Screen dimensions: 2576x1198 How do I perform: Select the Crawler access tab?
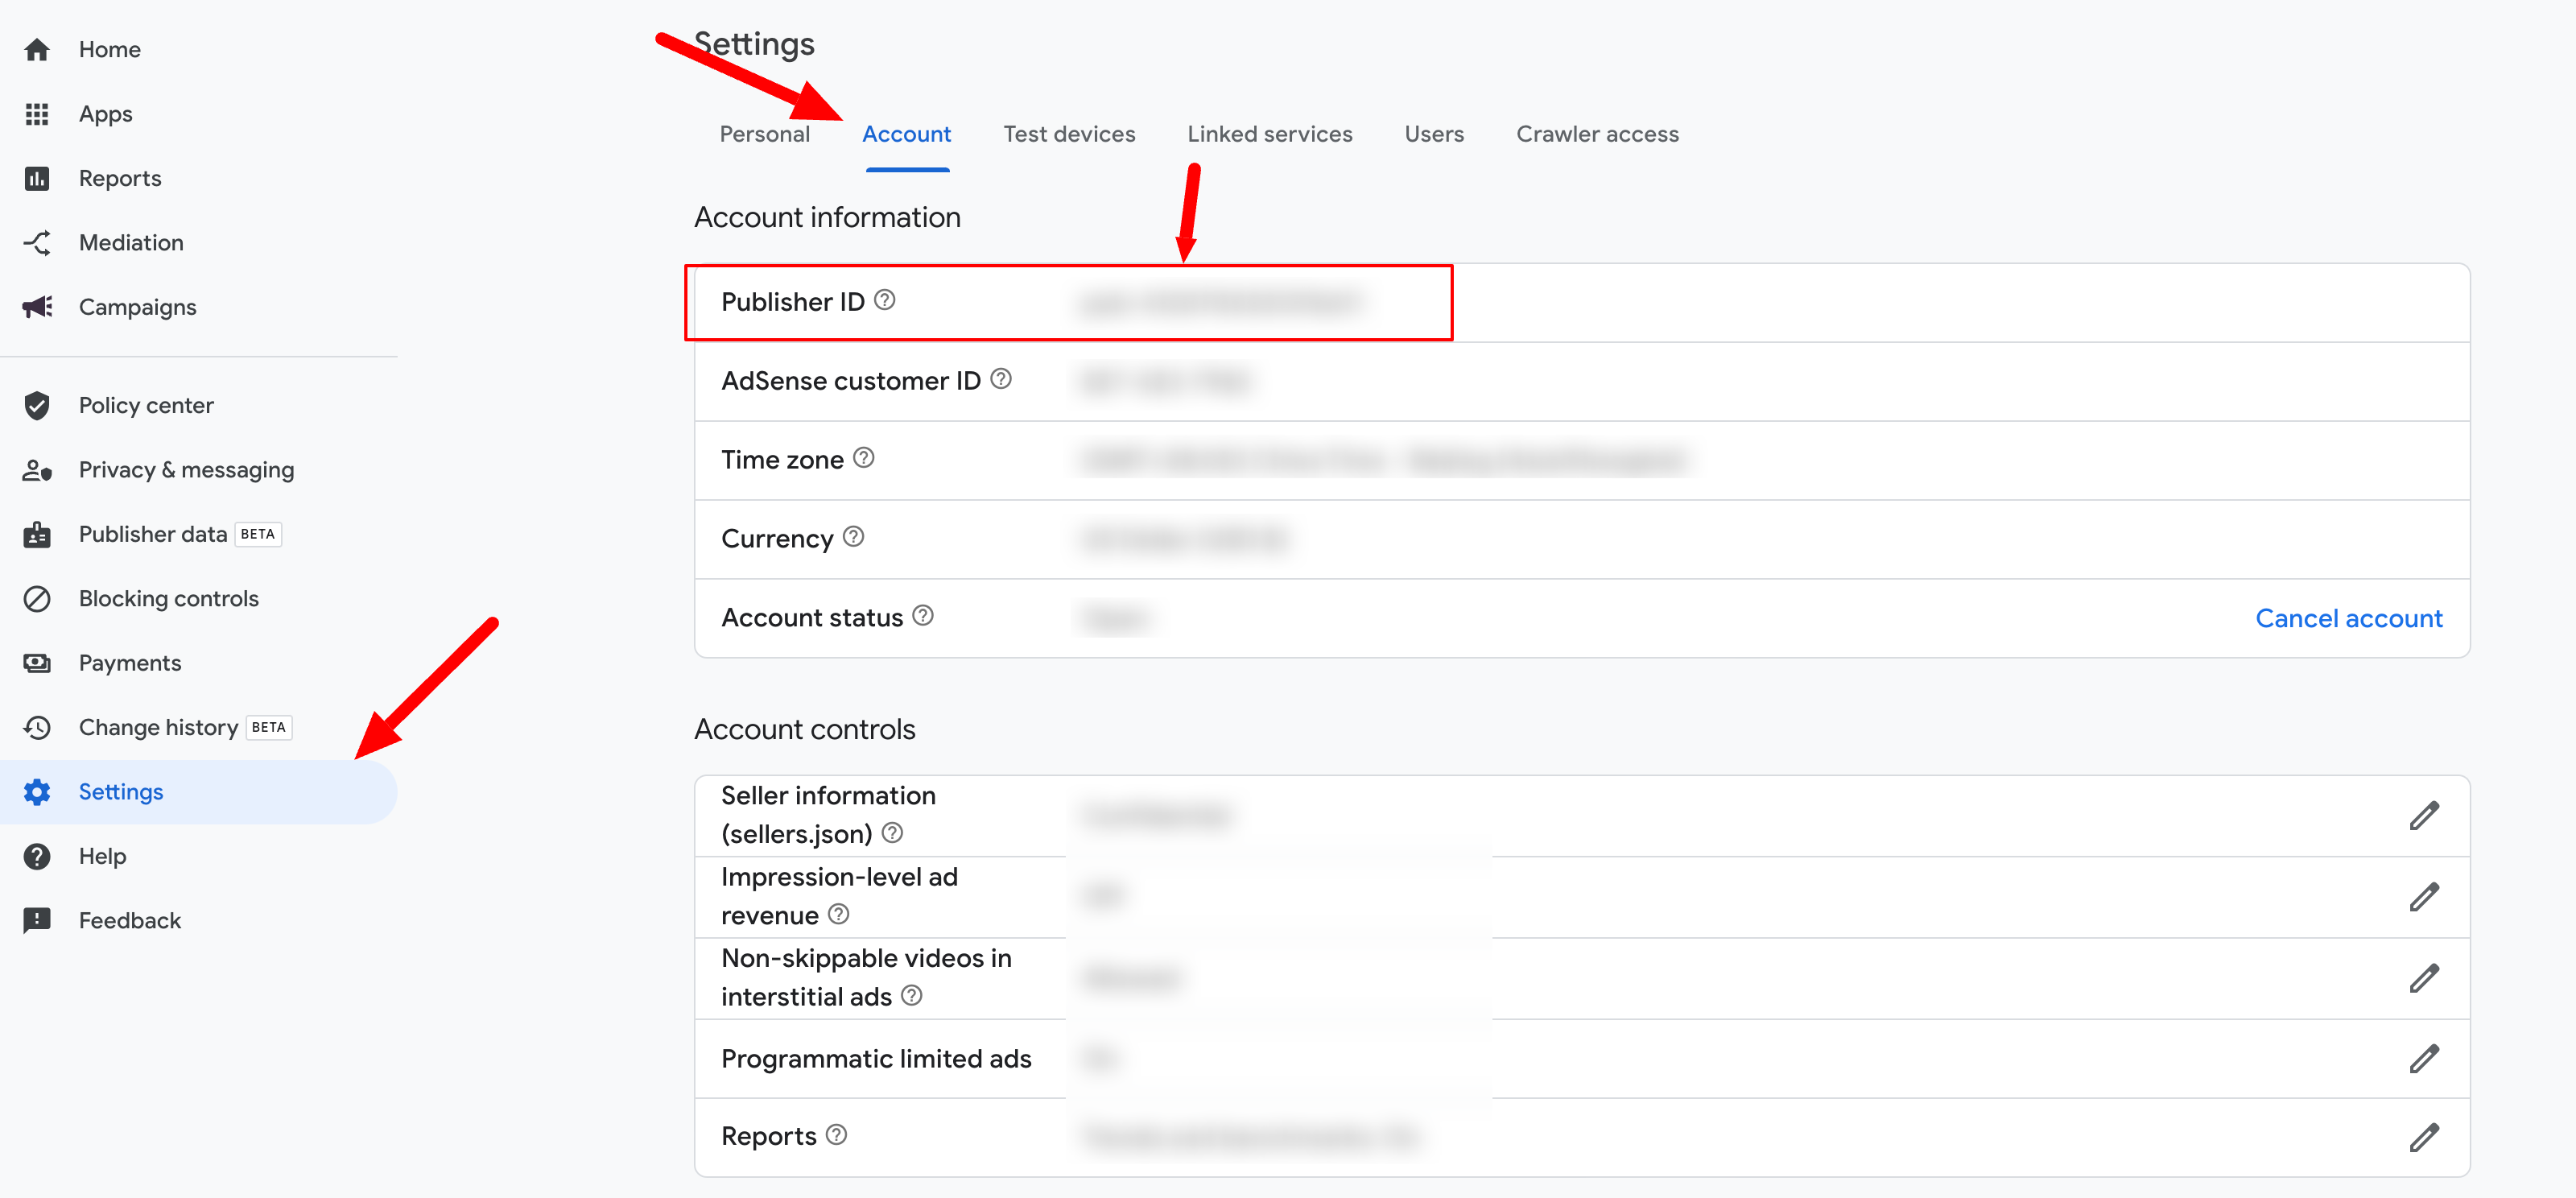coord(1597,134)
